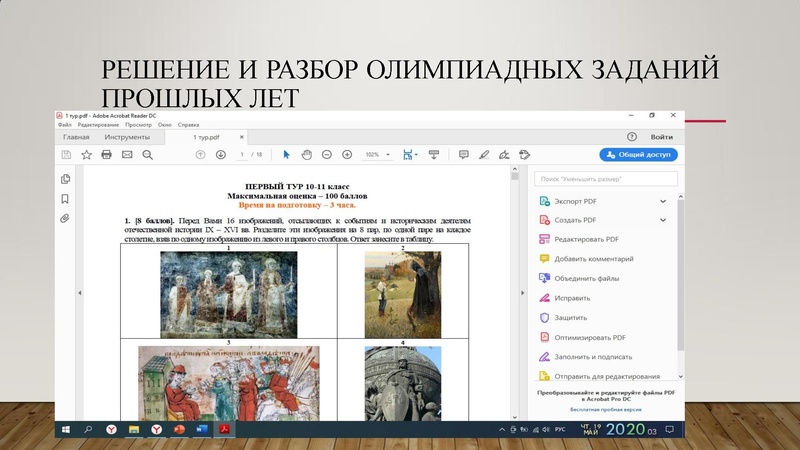Switch to the Инструменты tab

127,137
